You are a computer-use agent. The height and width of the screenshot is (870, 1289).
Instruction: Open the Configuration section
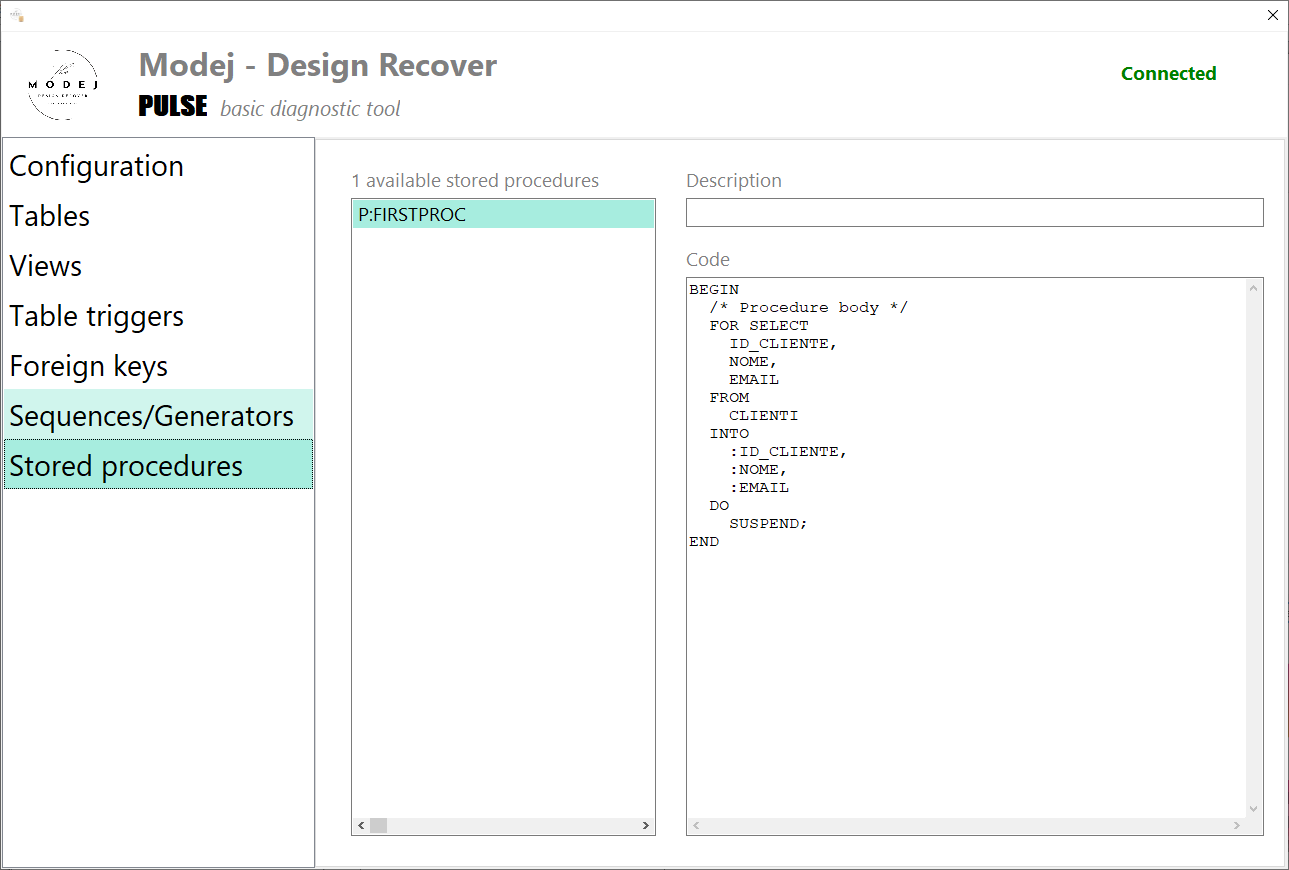click(x=158, y=165)
